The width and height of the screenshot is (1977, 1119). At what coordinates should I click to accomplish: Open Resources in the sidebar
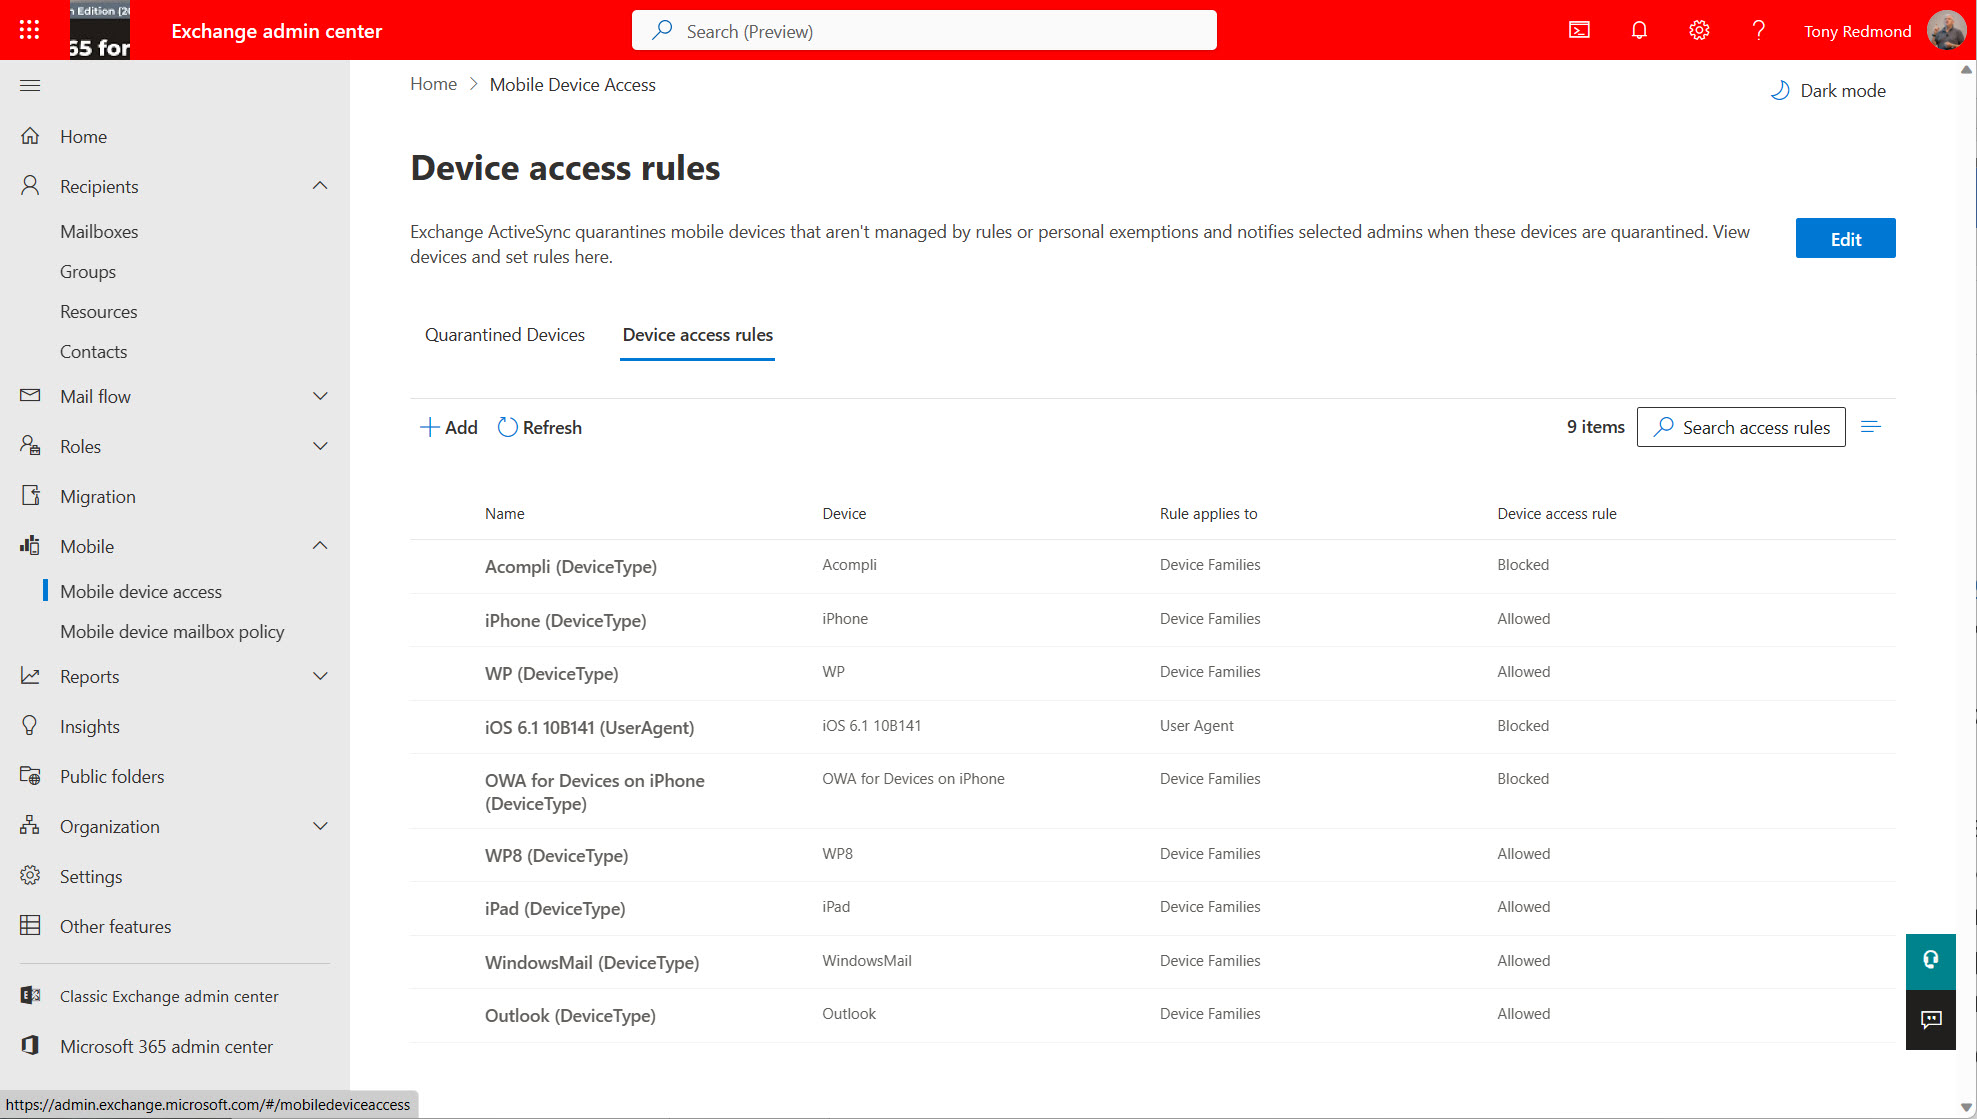(x=99, y=312)
